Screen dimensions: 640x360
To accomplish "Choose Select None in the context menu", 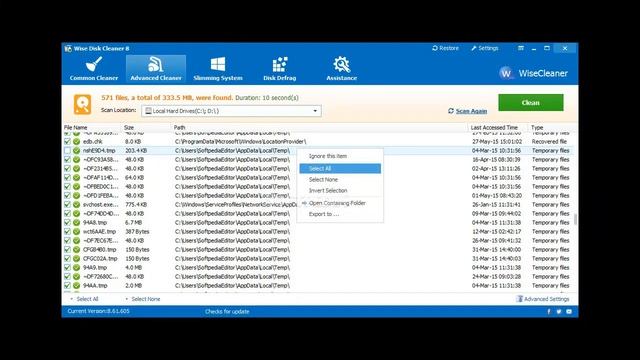I will 340,180.
